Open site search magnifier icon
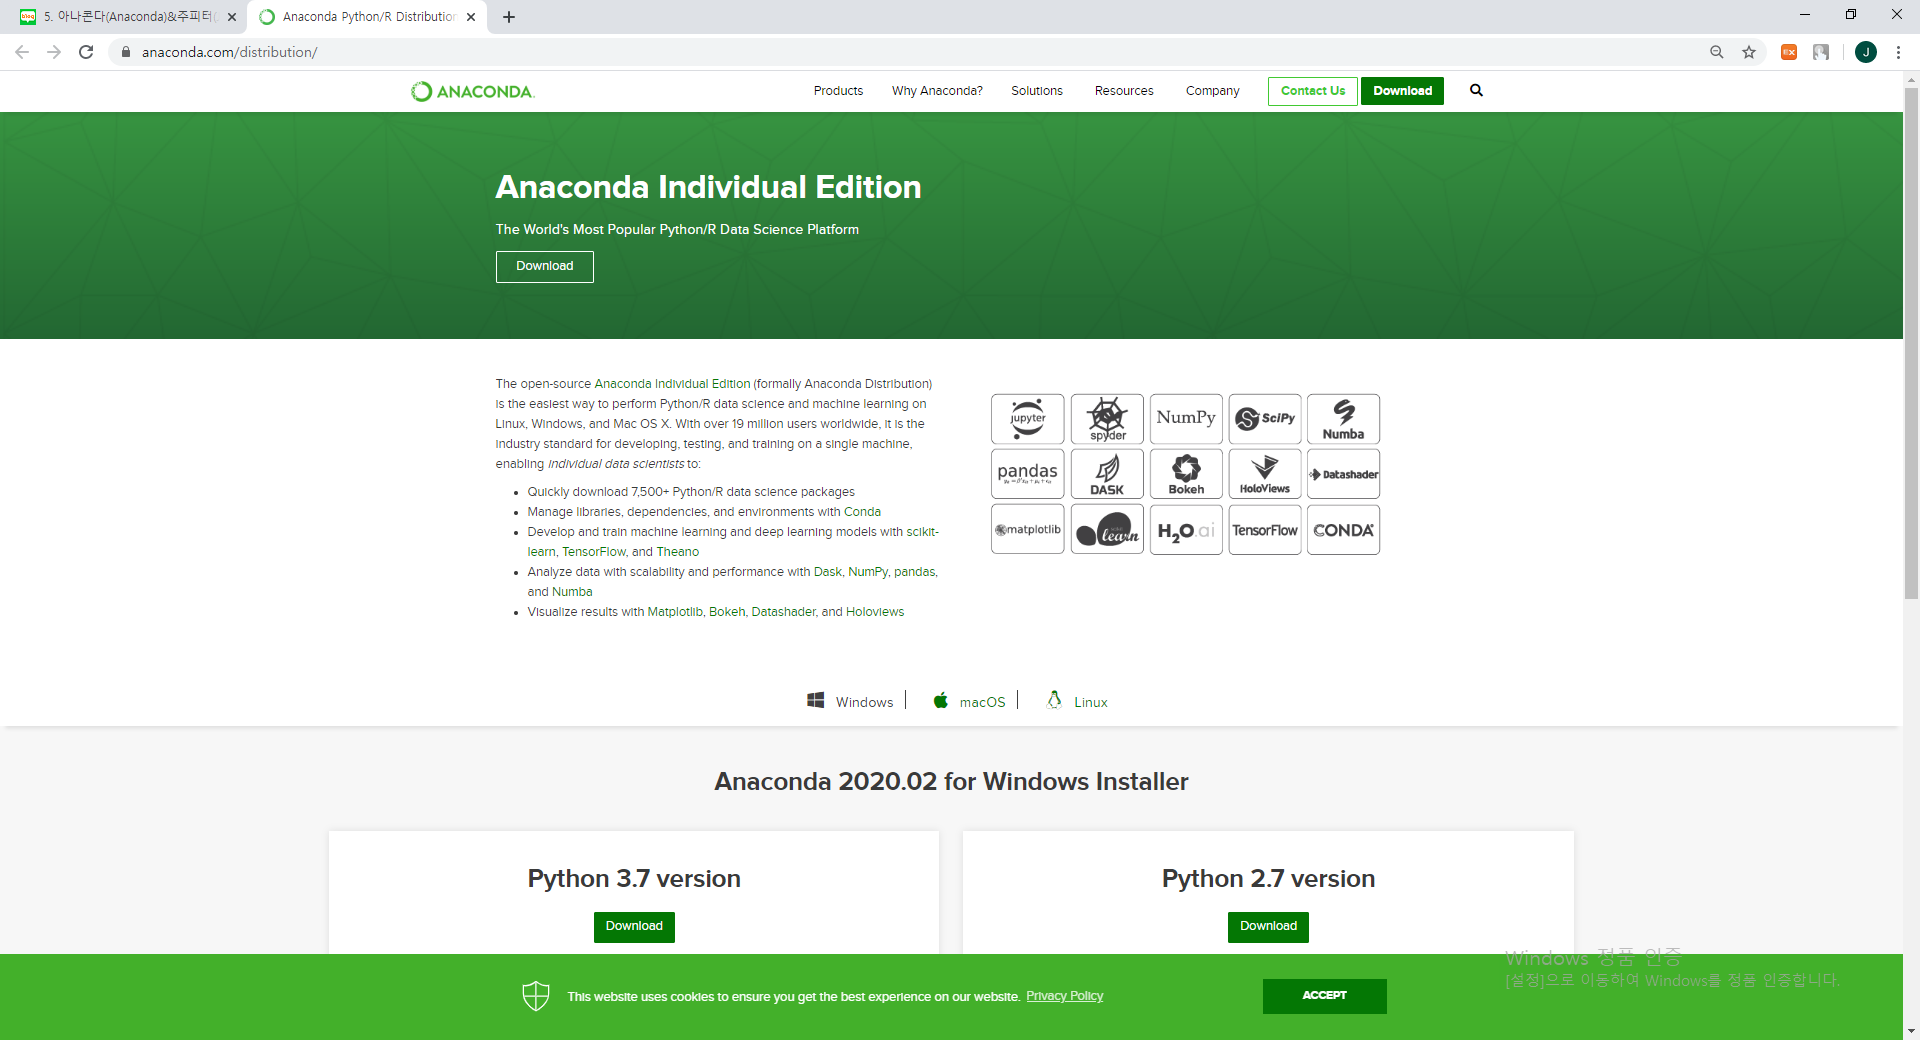The height and width of the screenshot is (1040, 1920). pyautogui.click(x=1476, y=90)
